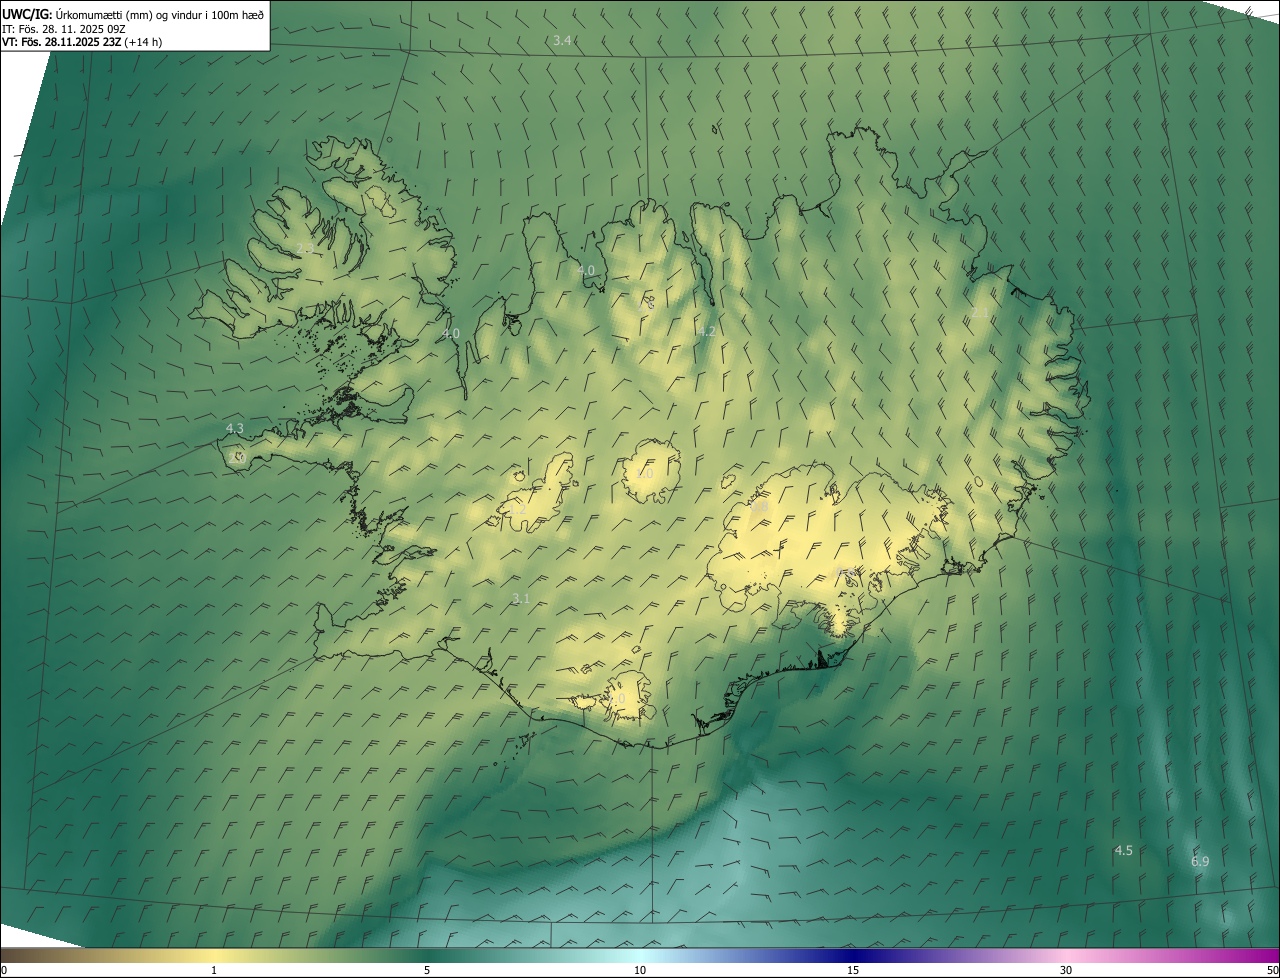Click the 10 tick label on the color scale

coord(640,970)
